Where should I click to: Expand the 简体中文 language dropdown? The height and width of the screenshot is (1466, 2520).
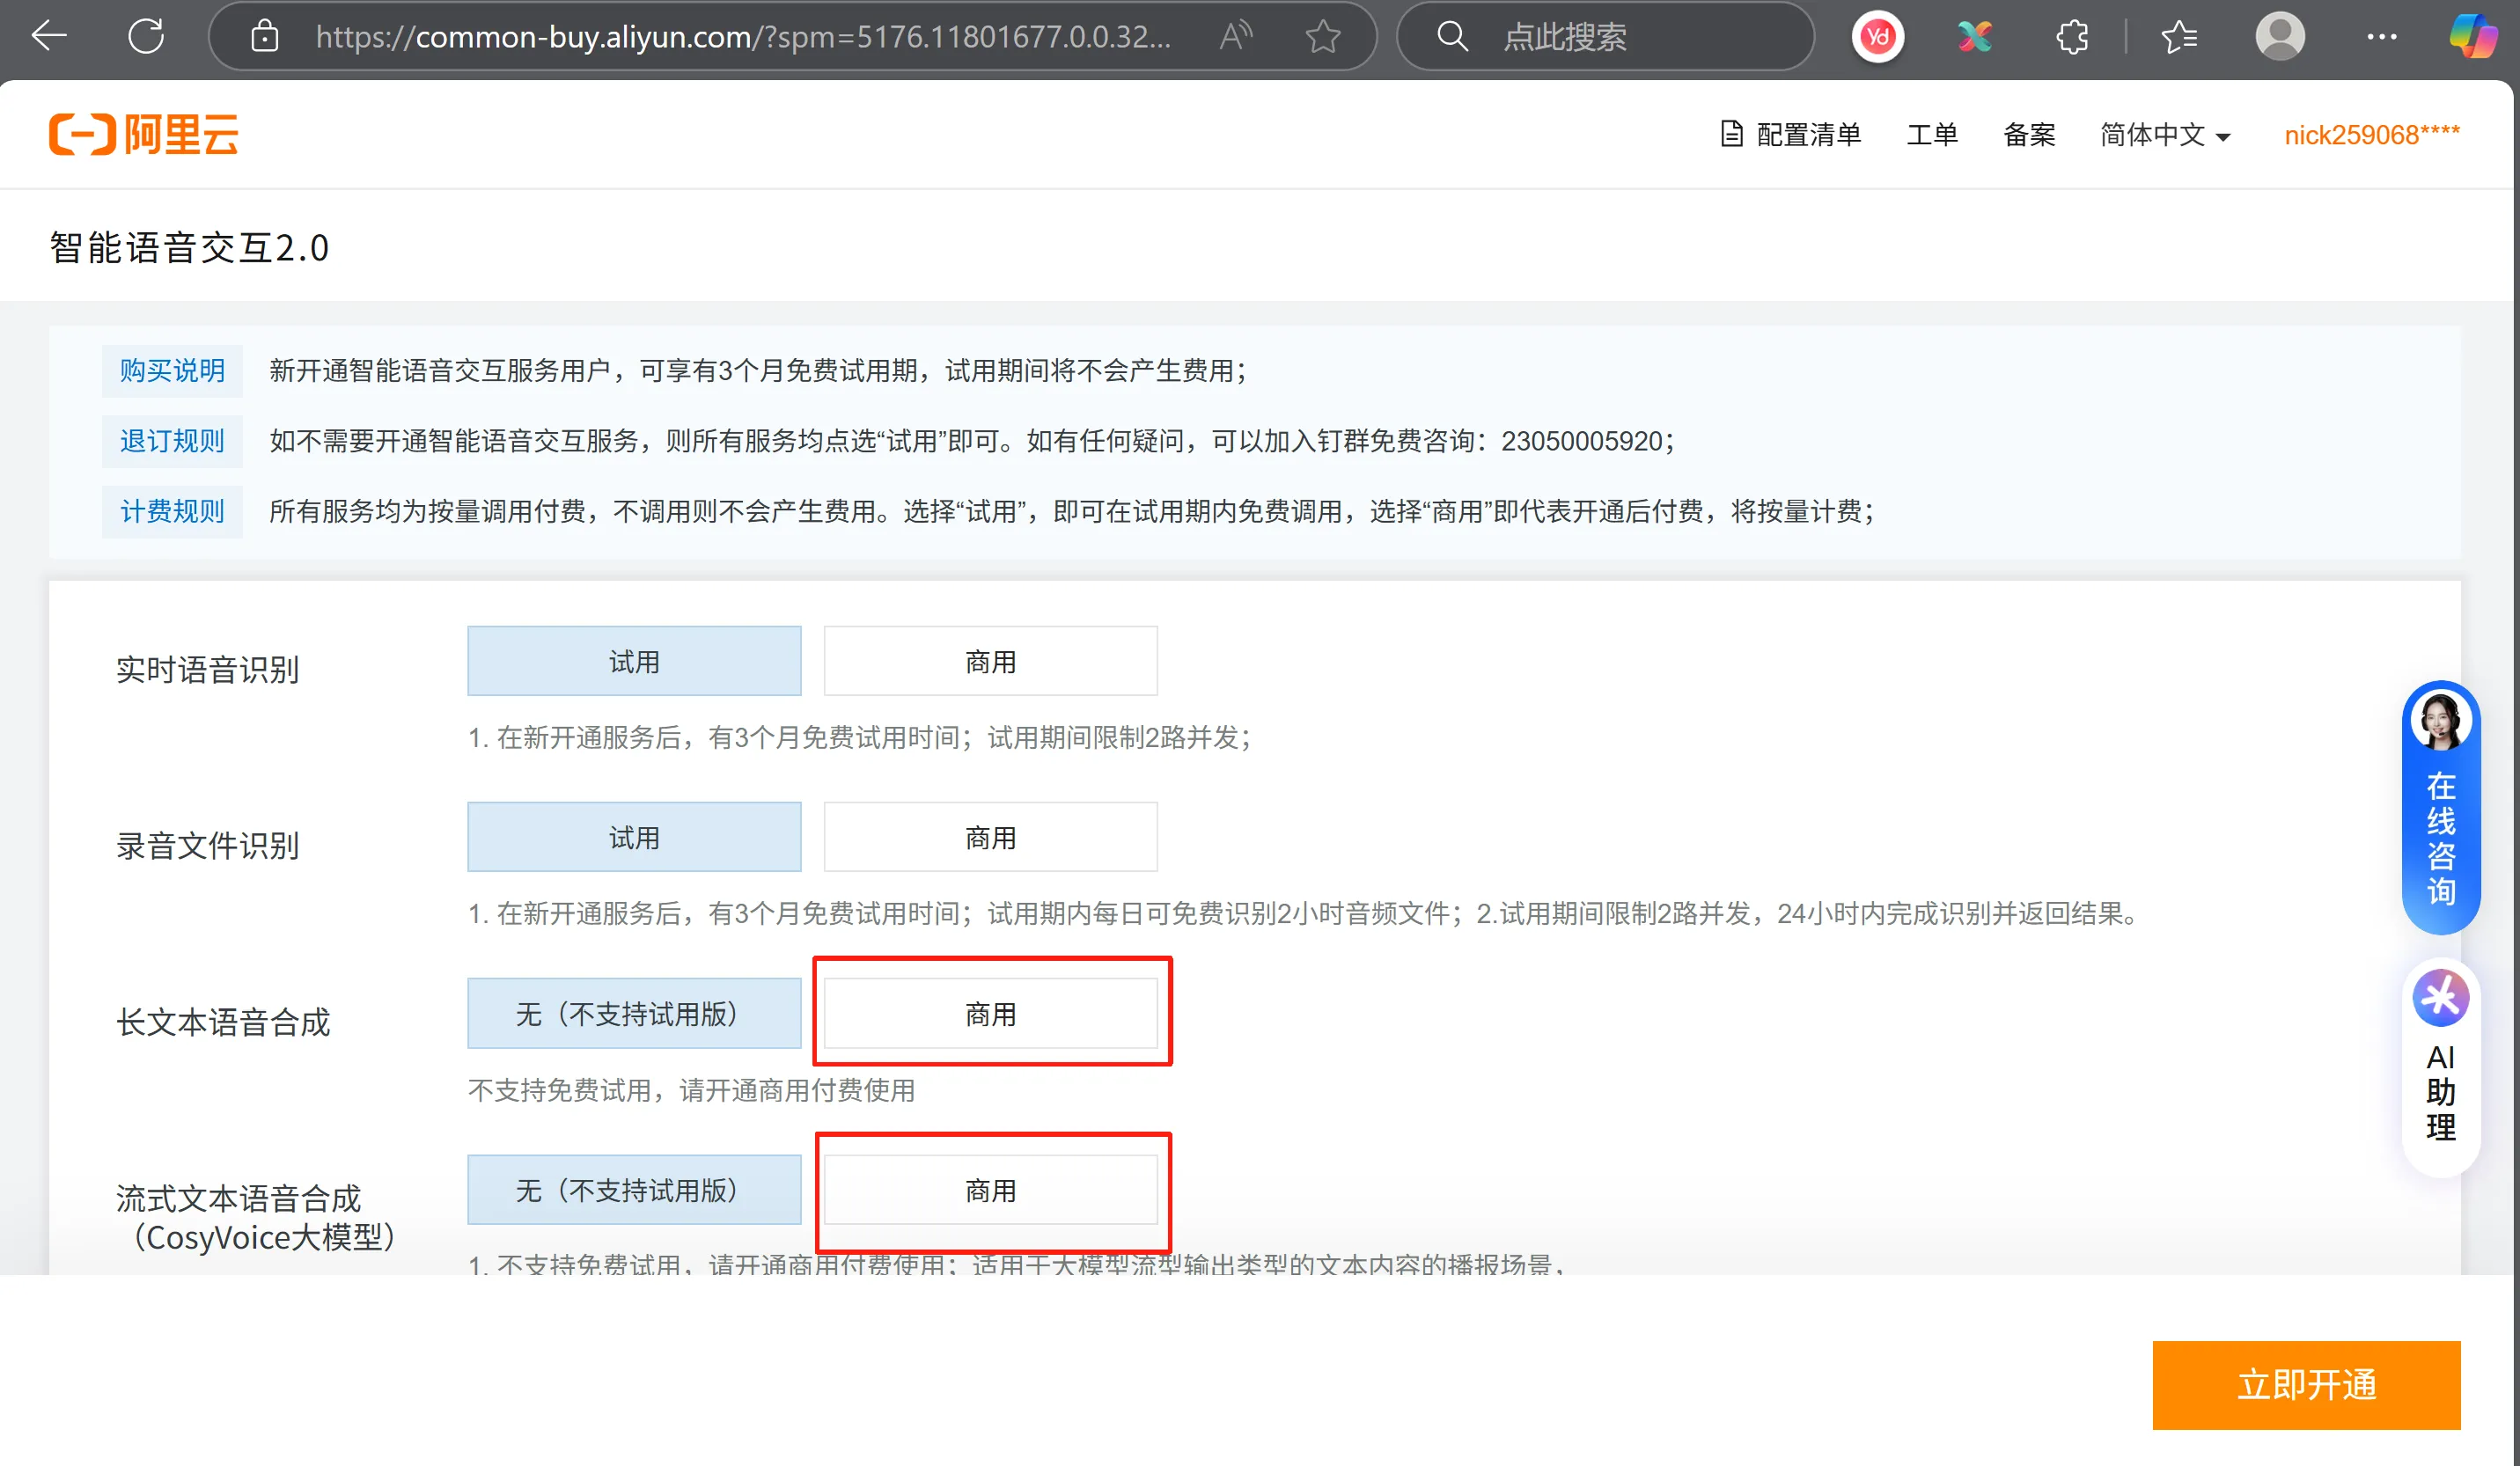click(2165, 134)
